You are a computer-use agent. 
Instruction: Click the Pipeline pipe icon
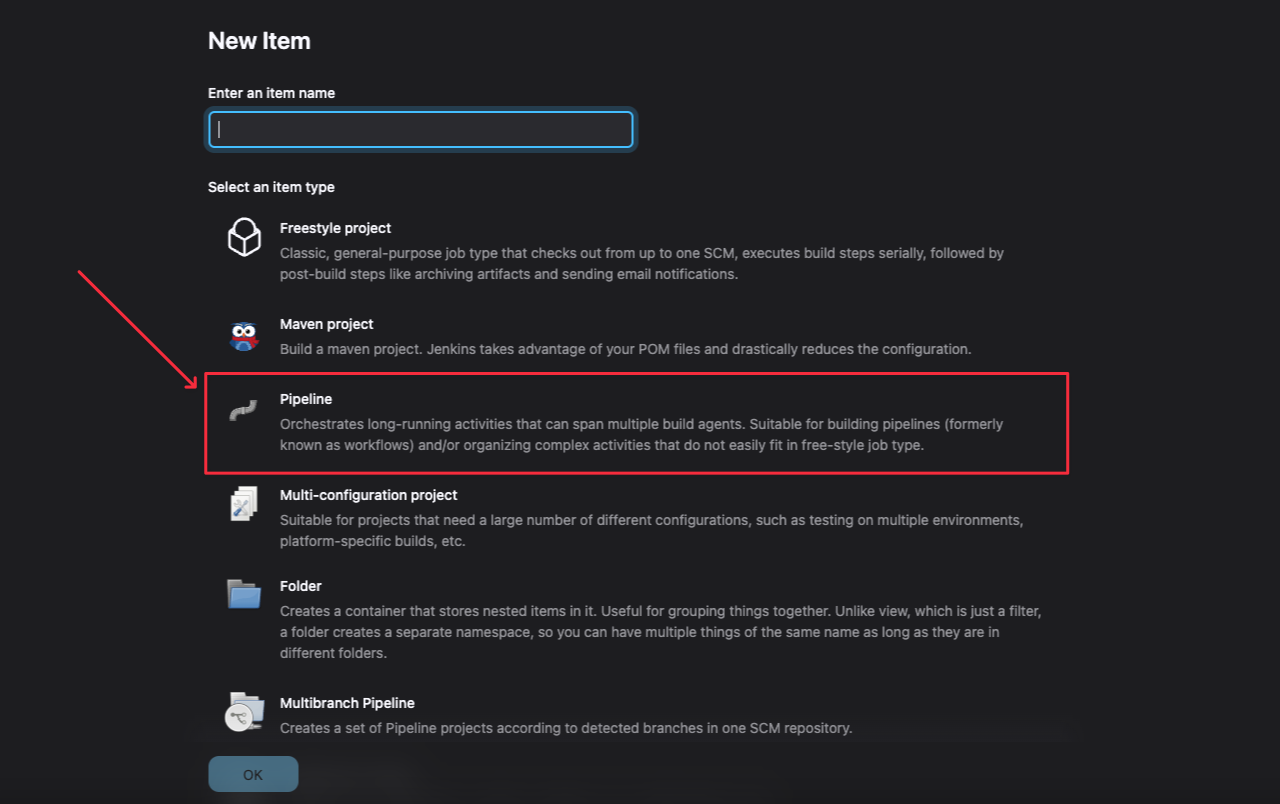(244, 411)
